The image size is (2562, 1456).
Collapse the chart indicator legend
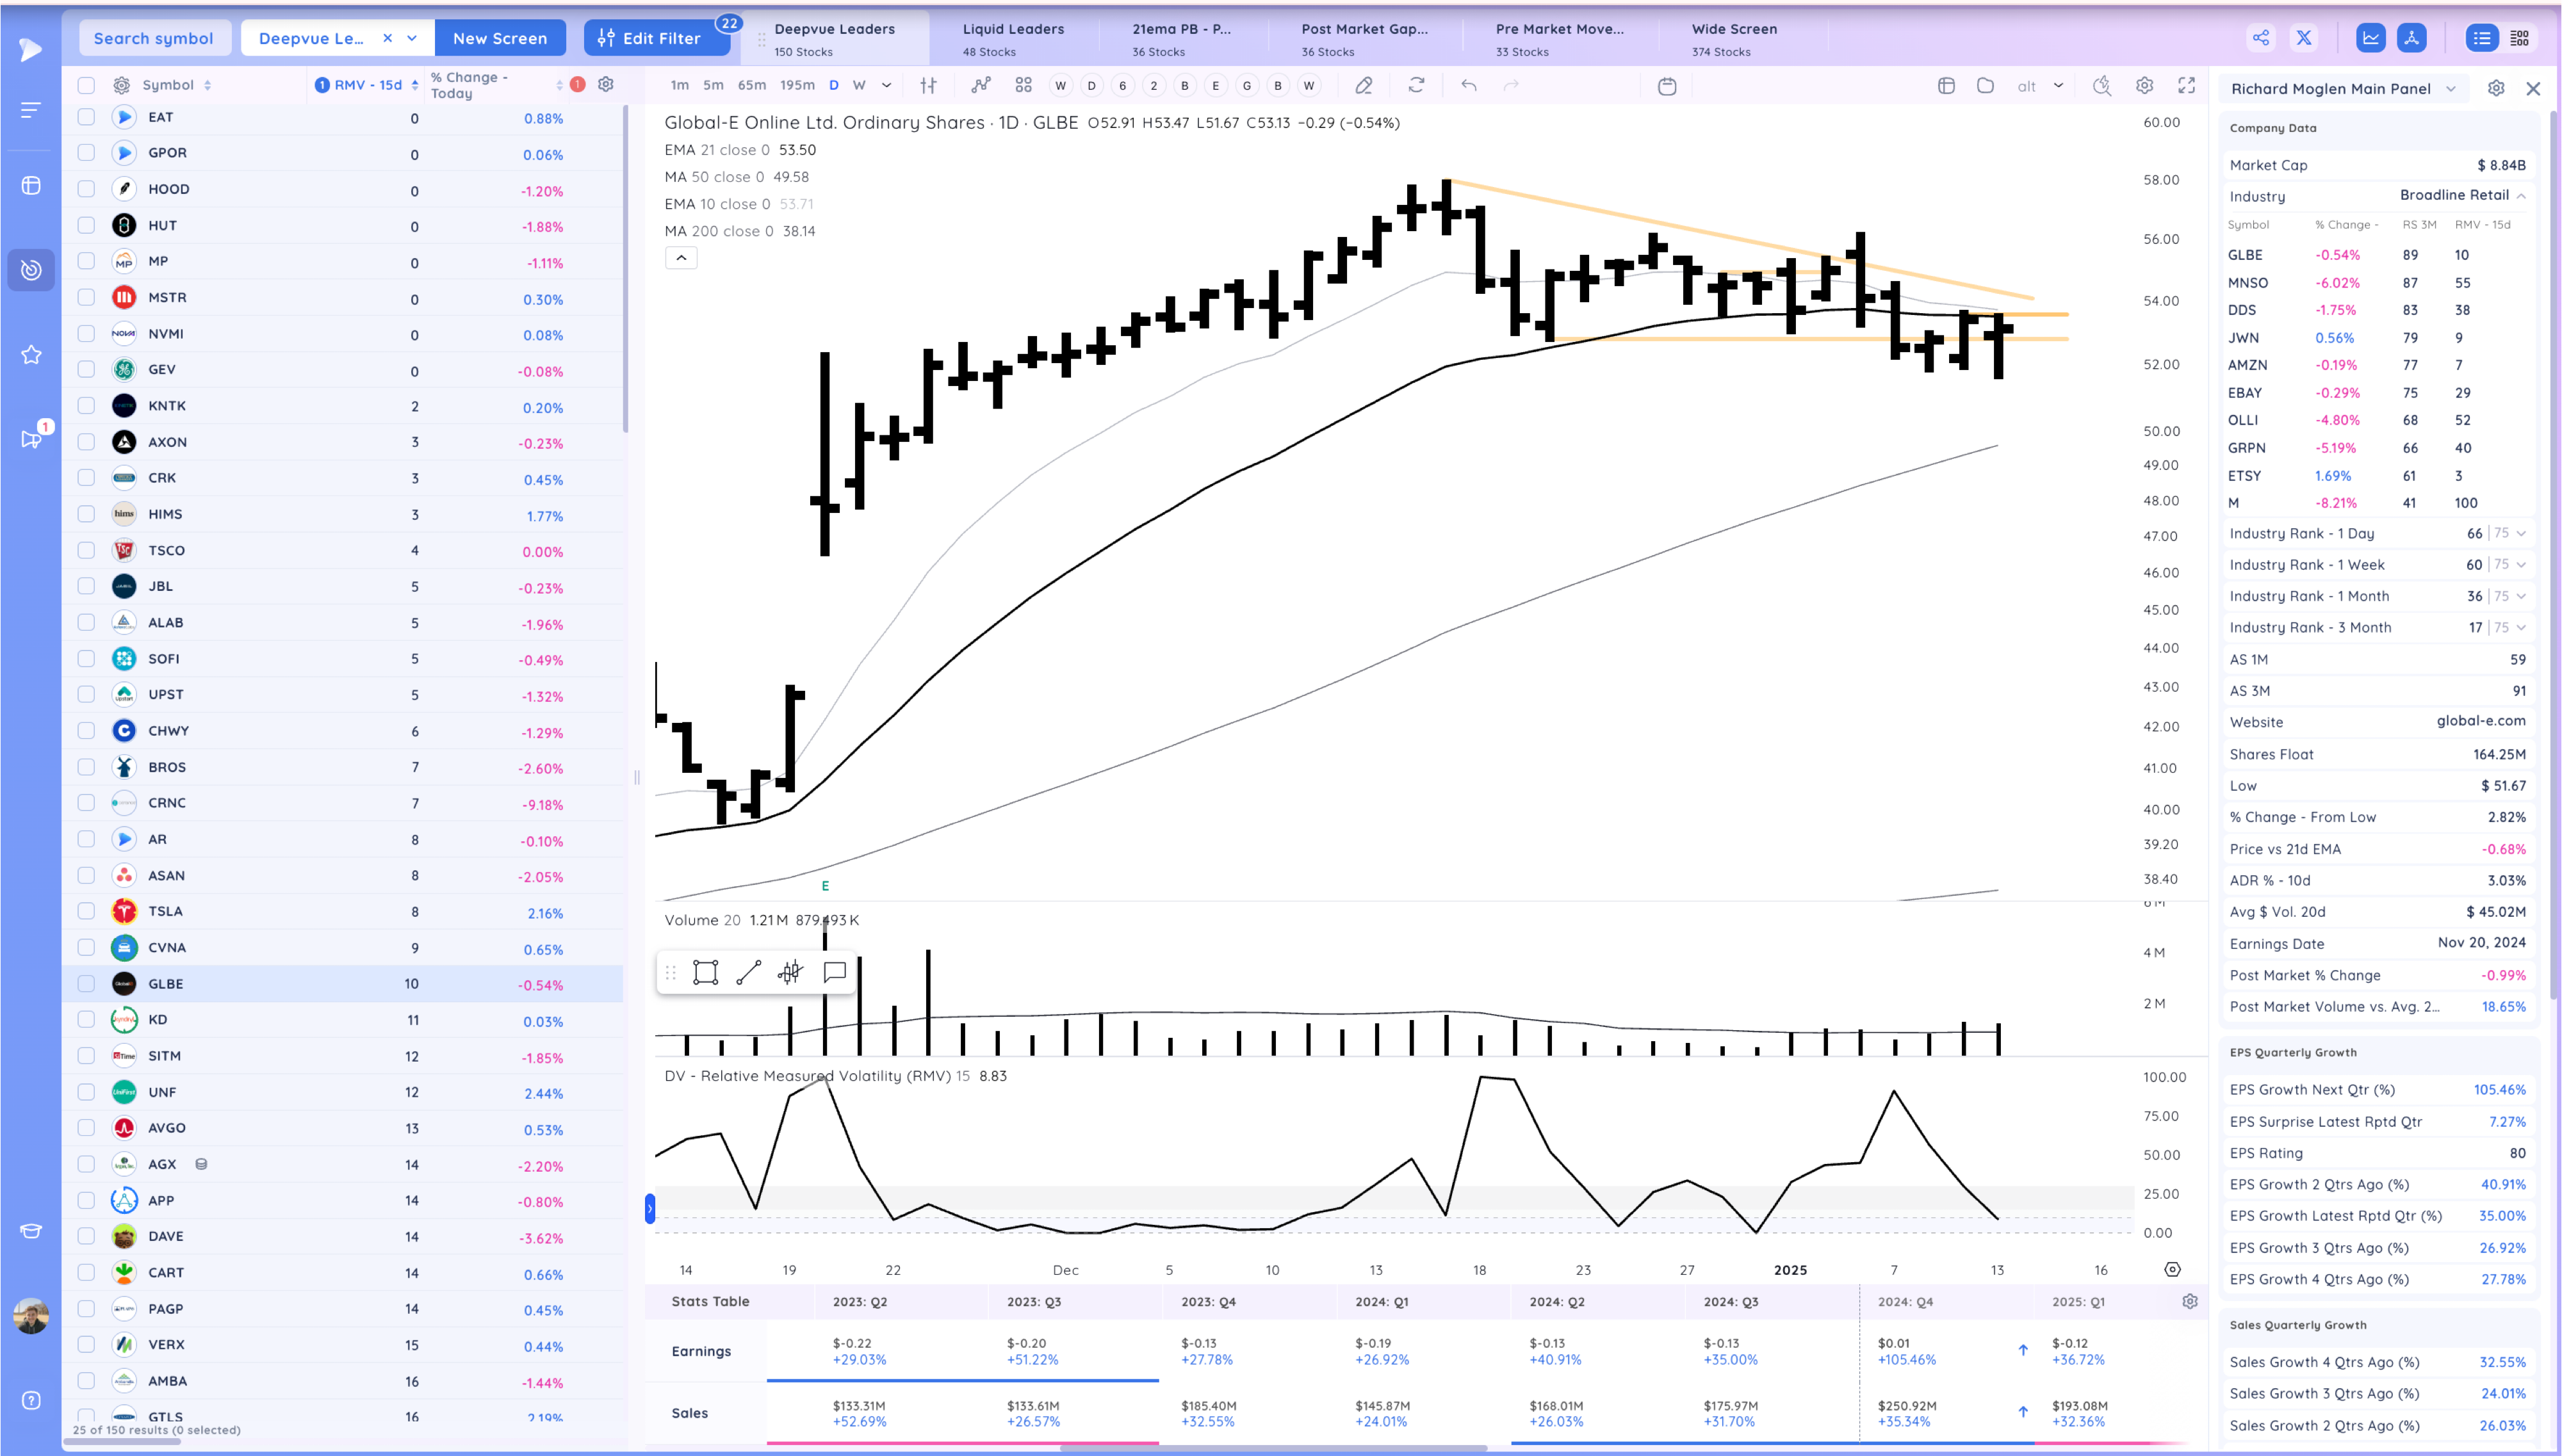[681, 258]
